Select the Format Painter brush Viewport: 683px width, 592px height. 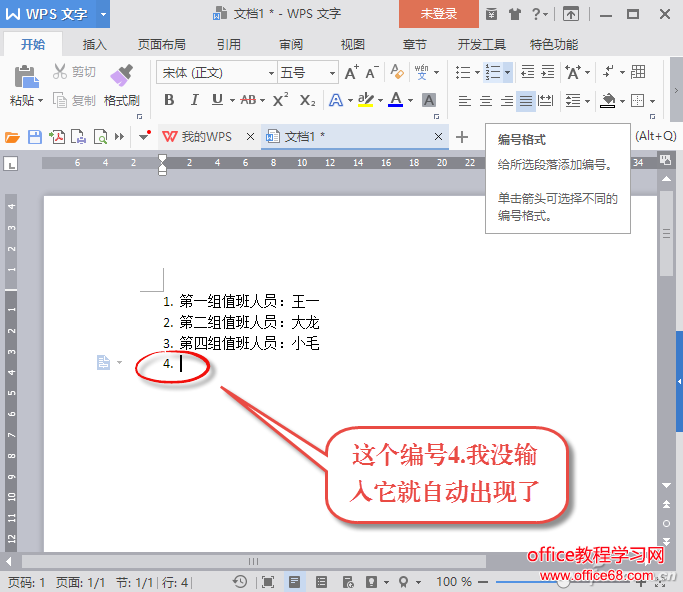coord(122,75)
